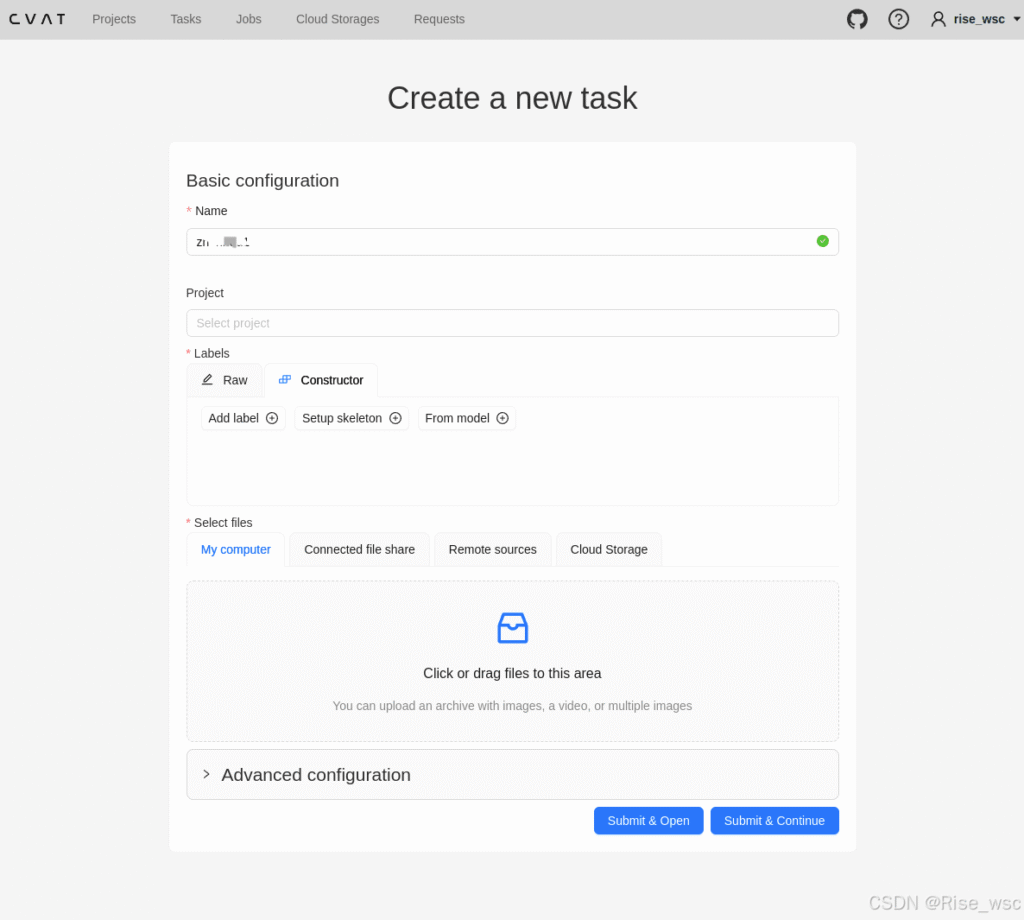The width and height of the screenshot is (1024, 920).
Task: Click the green name validation checkmark
Action: coord(823,241)
